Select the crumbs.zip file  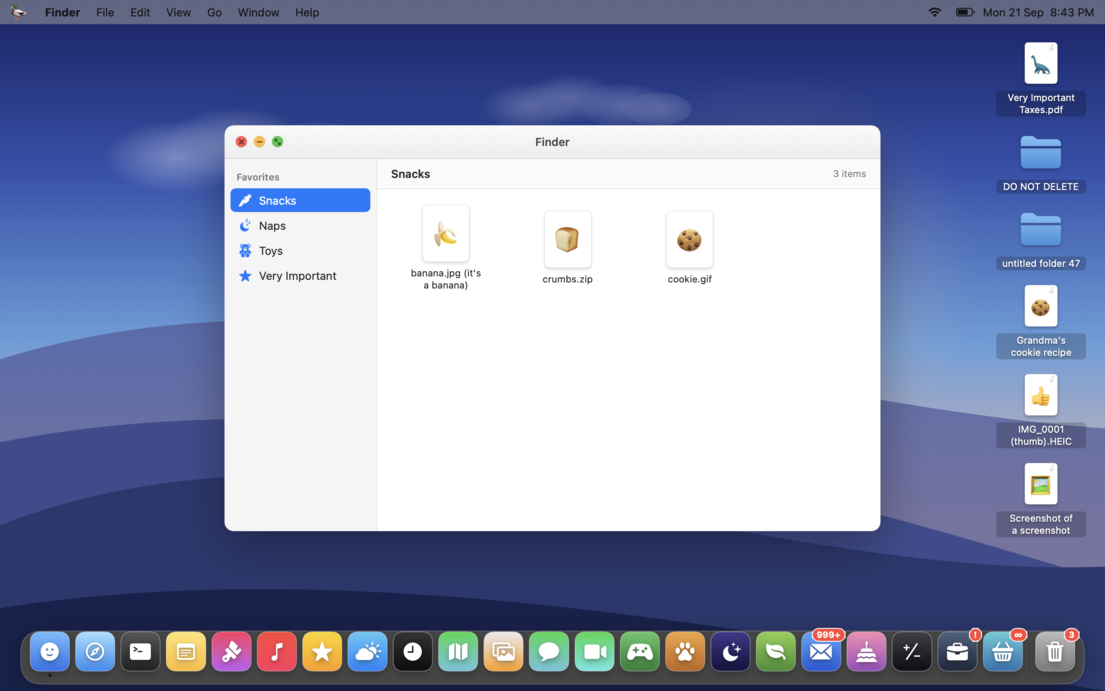(x=567, y=247)
